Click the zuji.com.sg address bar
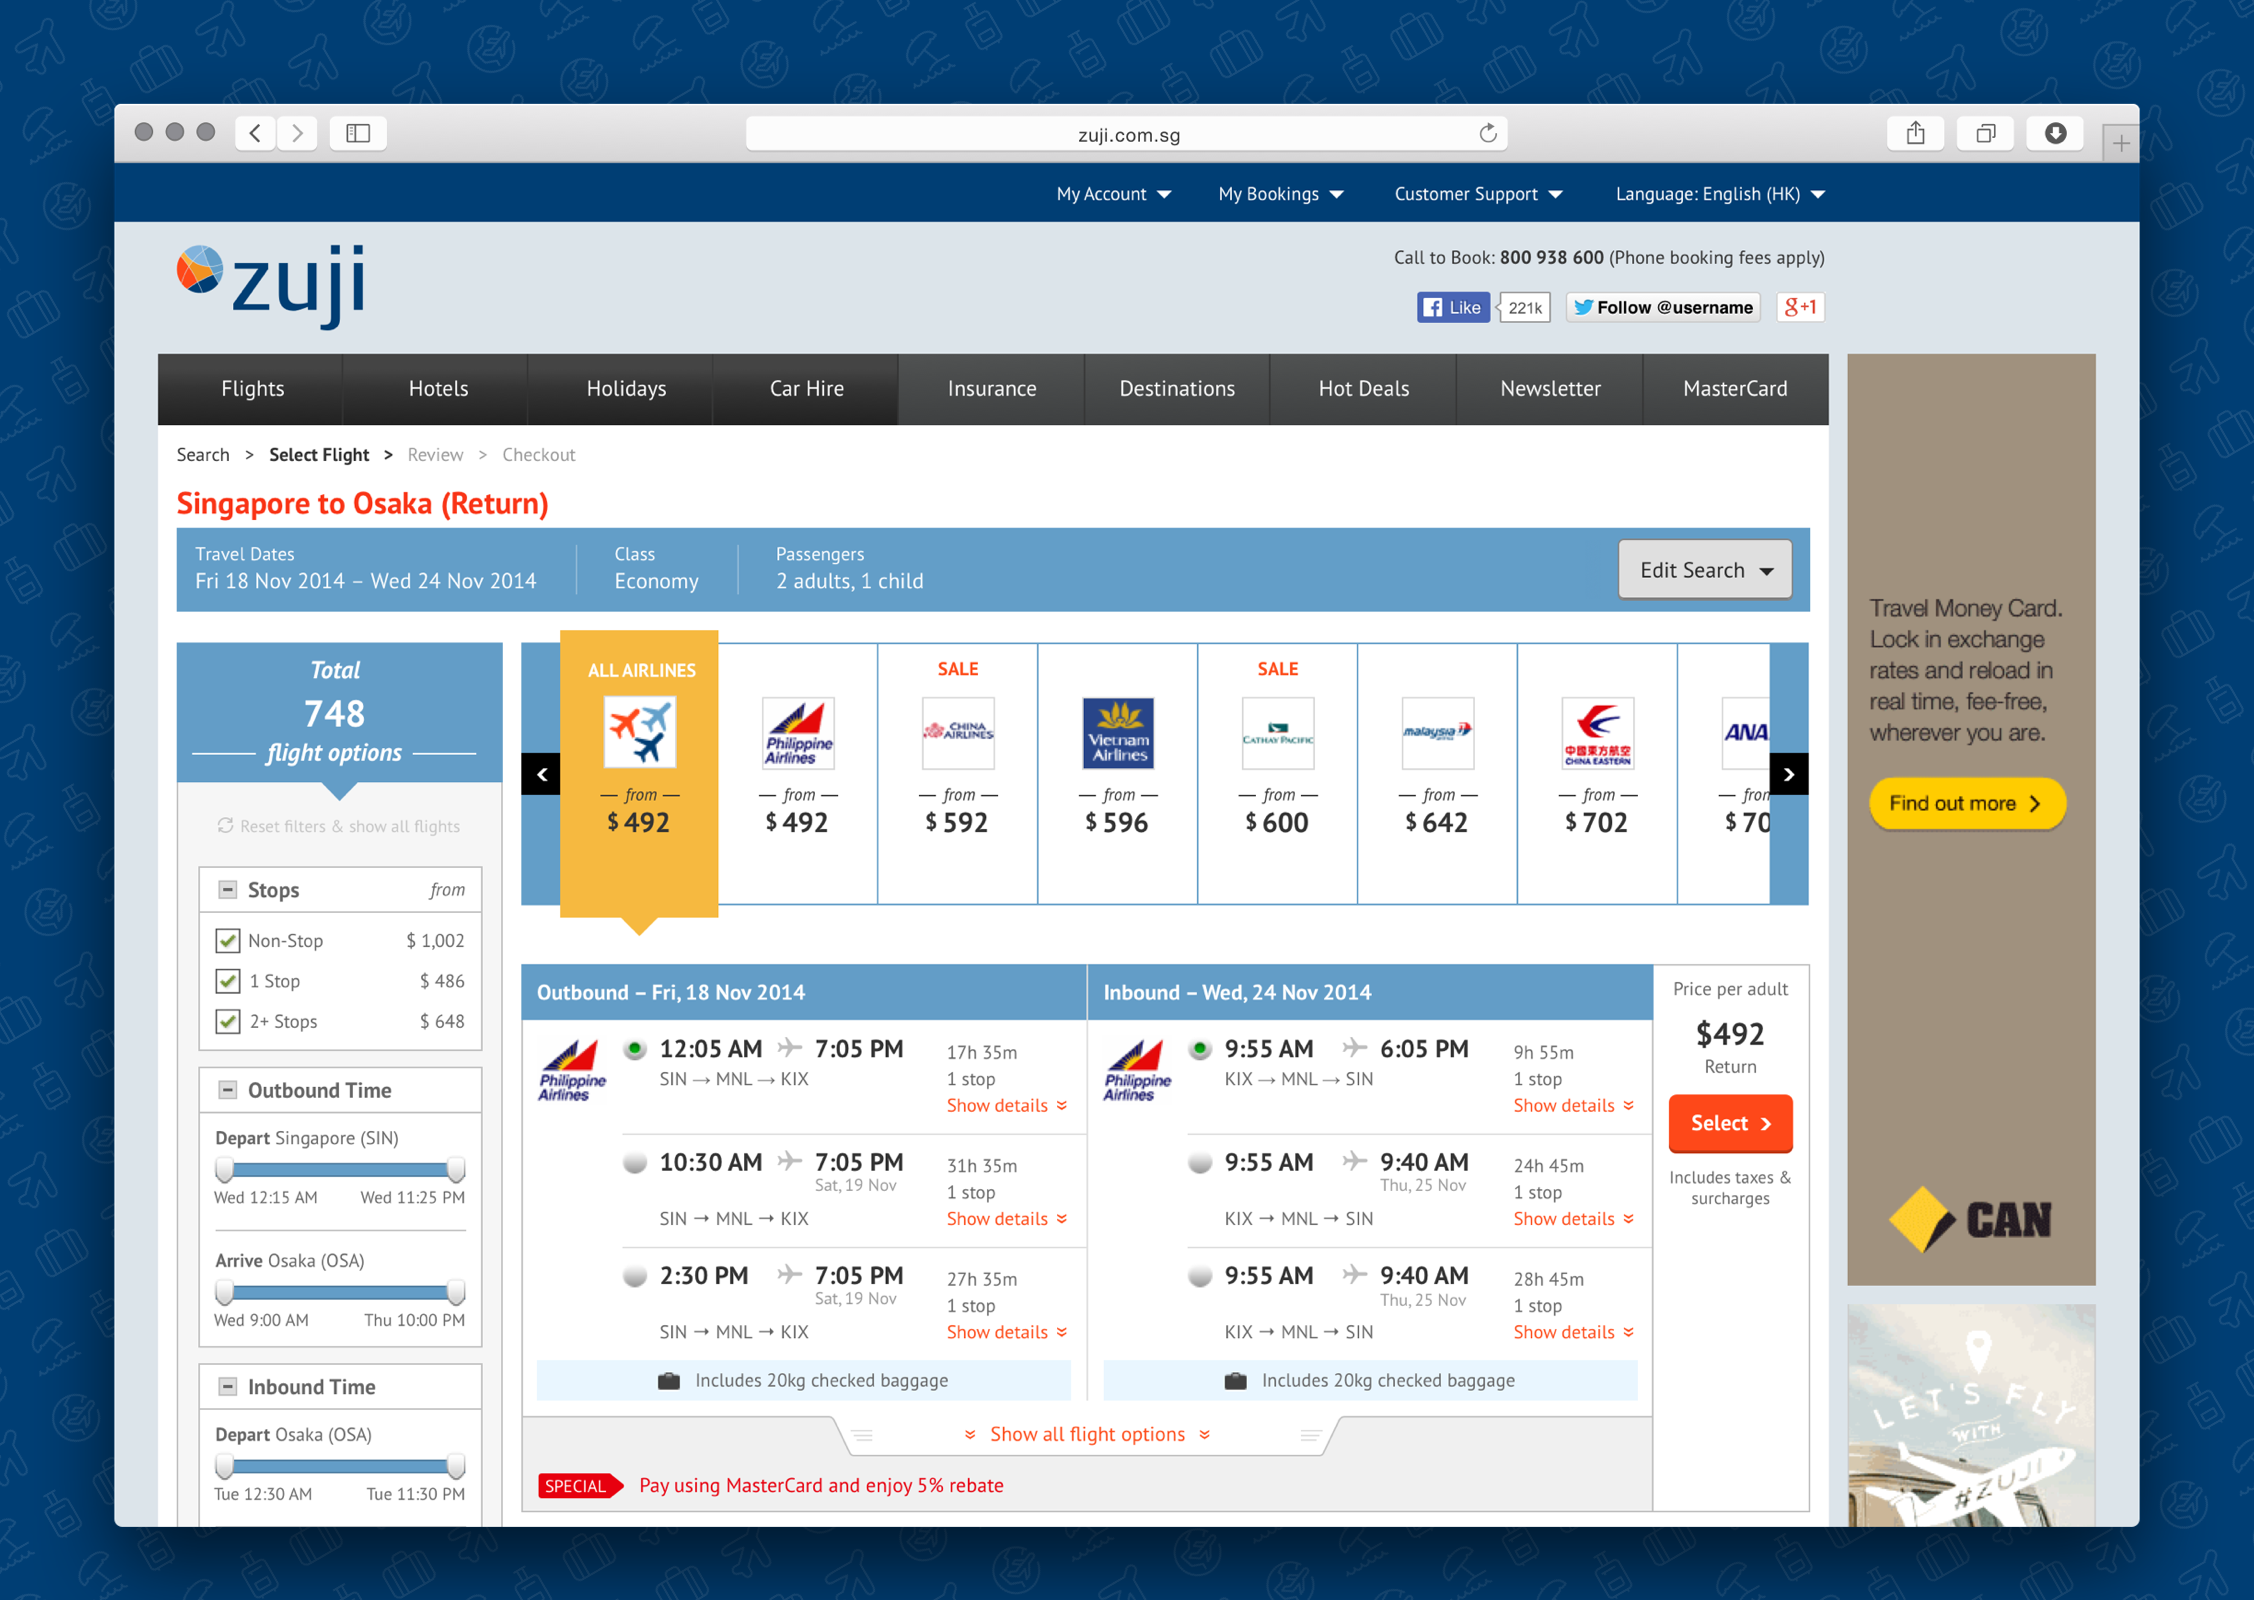Screen dimensions: 2254x1600 pos(1127,134)
